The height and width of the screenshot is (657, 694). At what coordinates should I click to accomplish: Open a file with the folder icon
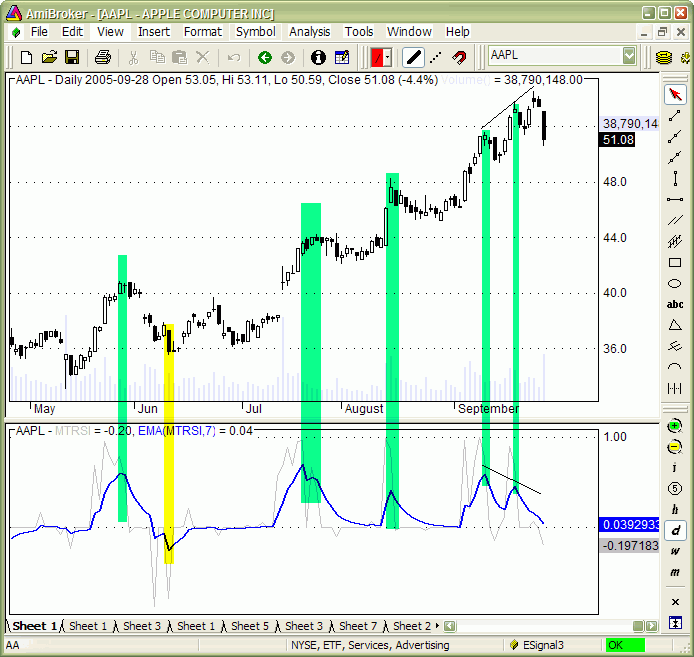point(49,58)
